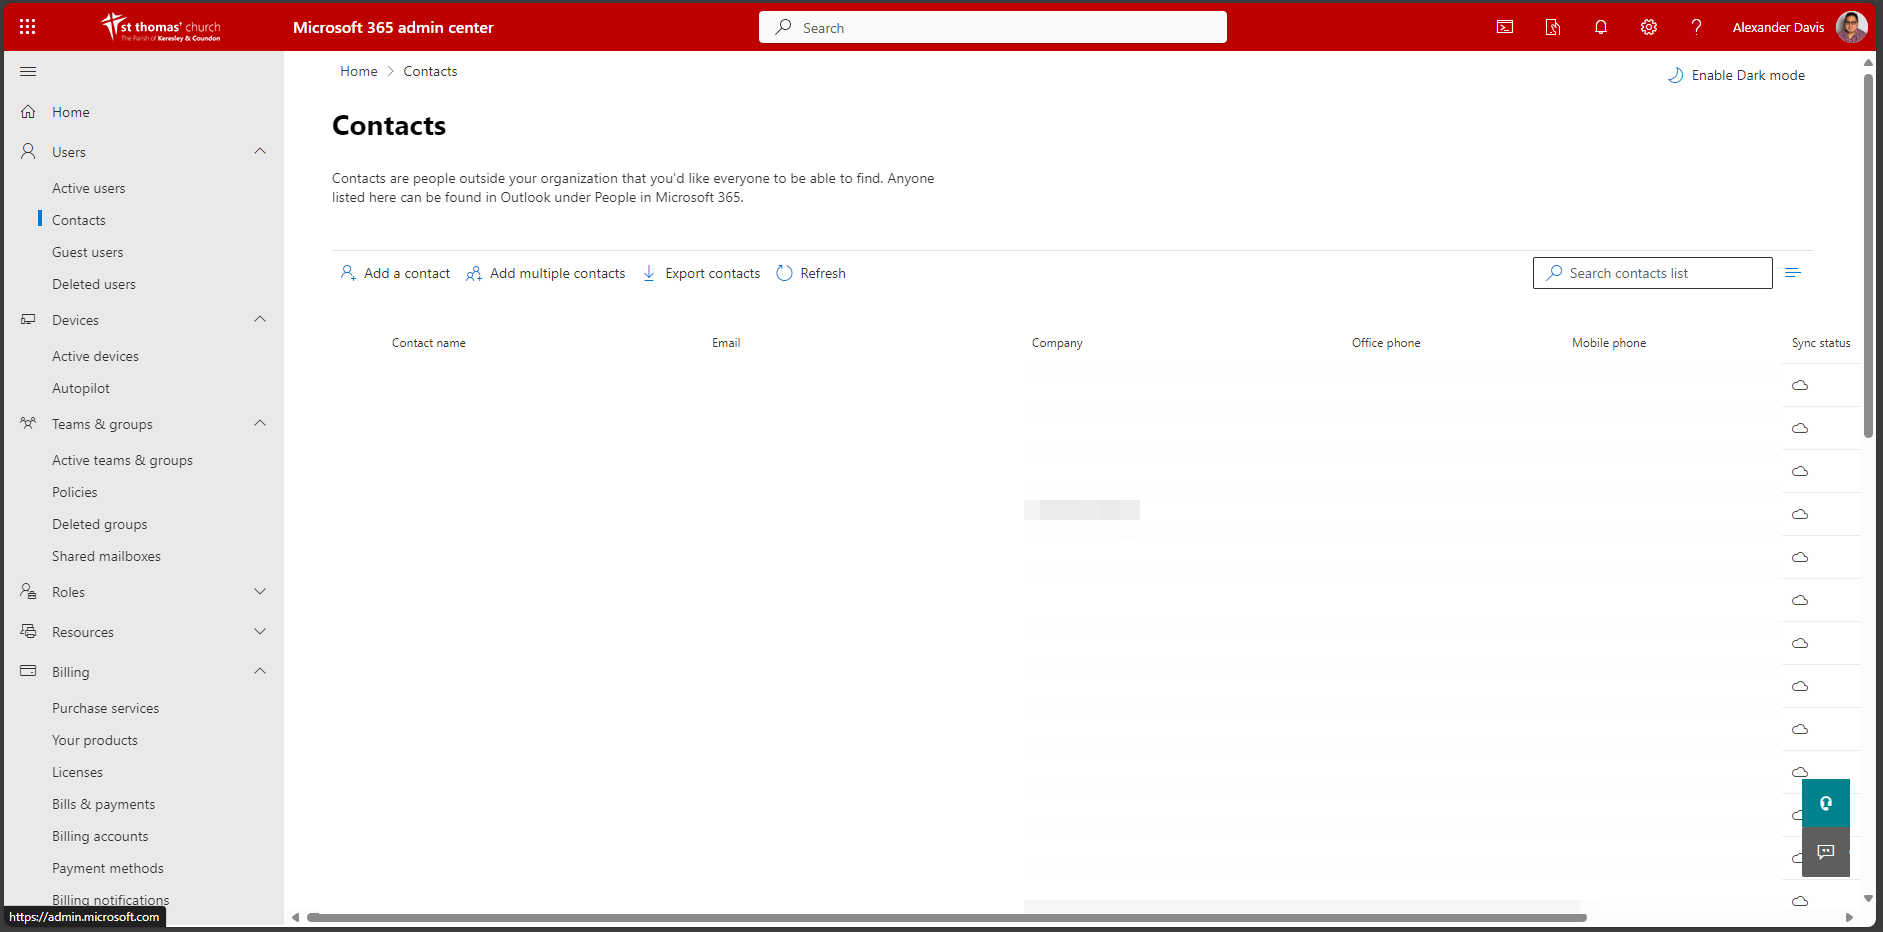Select Contacts in the sidebar
This screenshot has height=932, width=1883.
click(x=79, y=220)
